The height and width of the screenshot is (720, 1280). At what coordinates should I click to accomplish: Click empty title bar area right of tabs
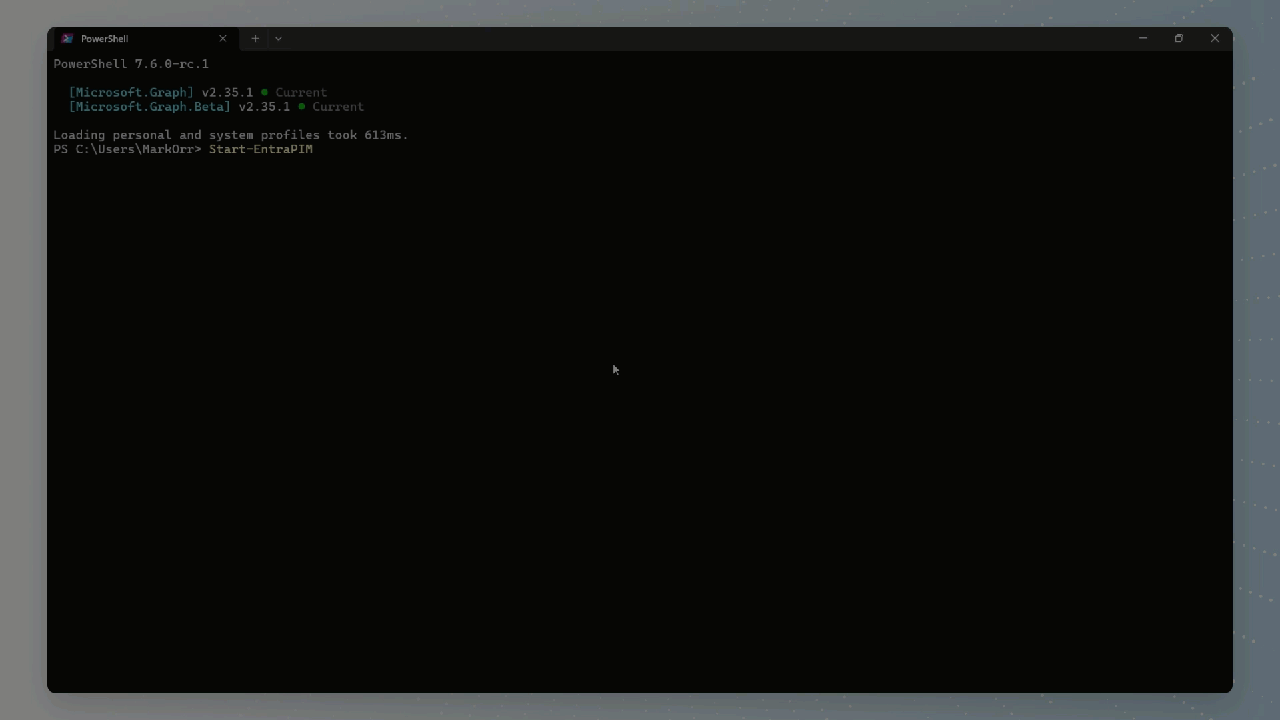700,38
